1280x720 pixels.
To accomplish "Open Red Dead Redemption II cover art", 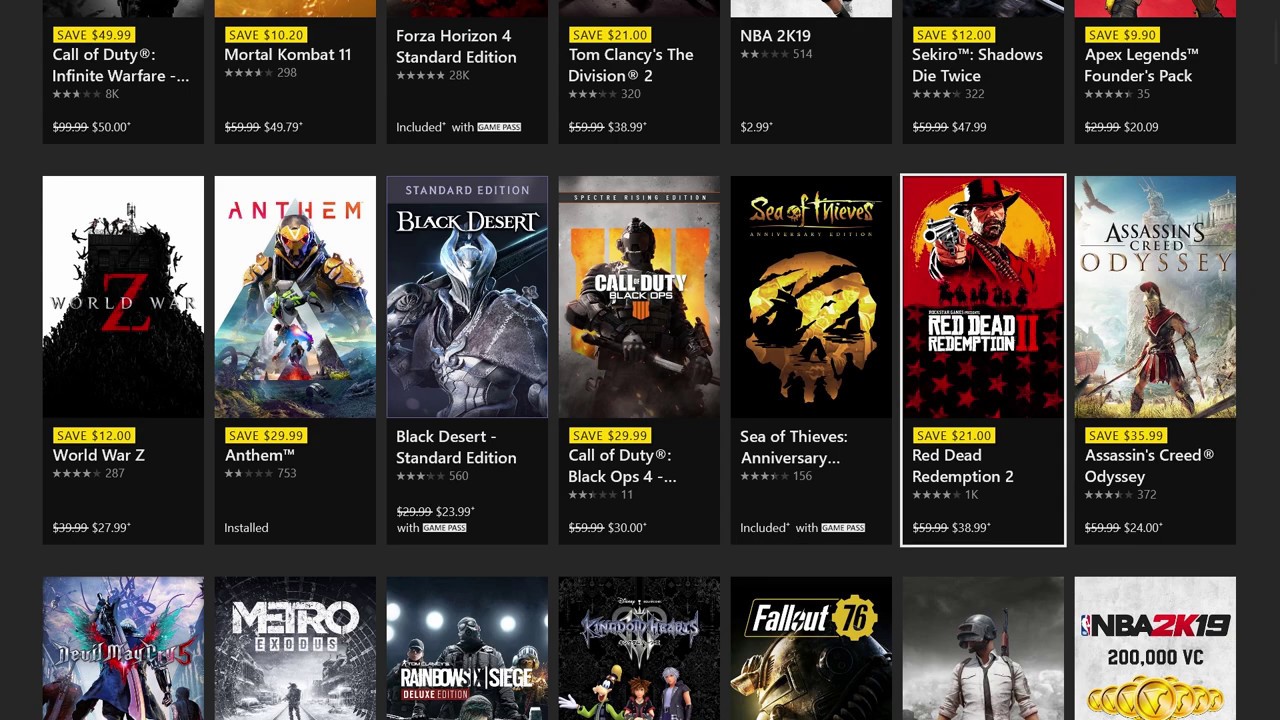I will pyautogui.click(x=983, y=297).
